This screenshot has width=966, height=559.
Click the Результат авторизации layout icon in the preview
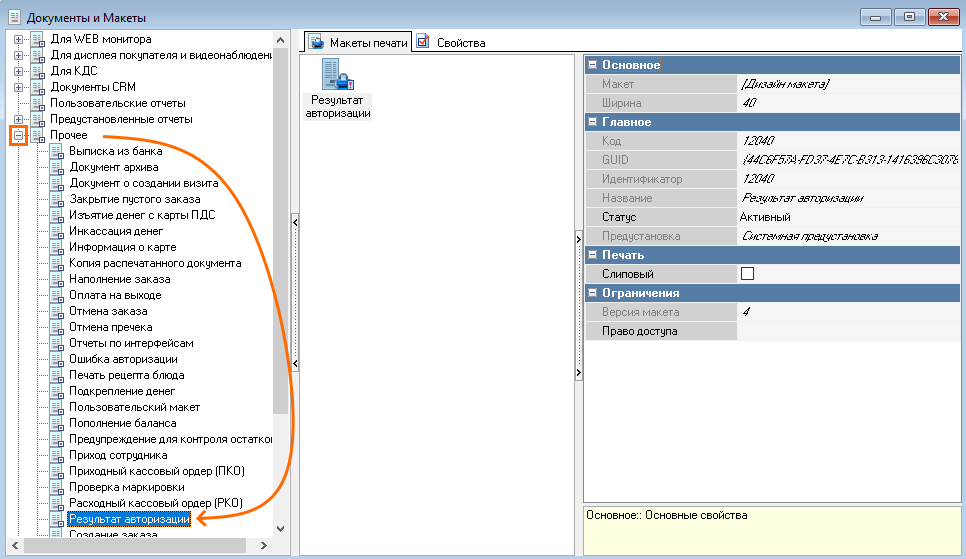click(337, 75)
